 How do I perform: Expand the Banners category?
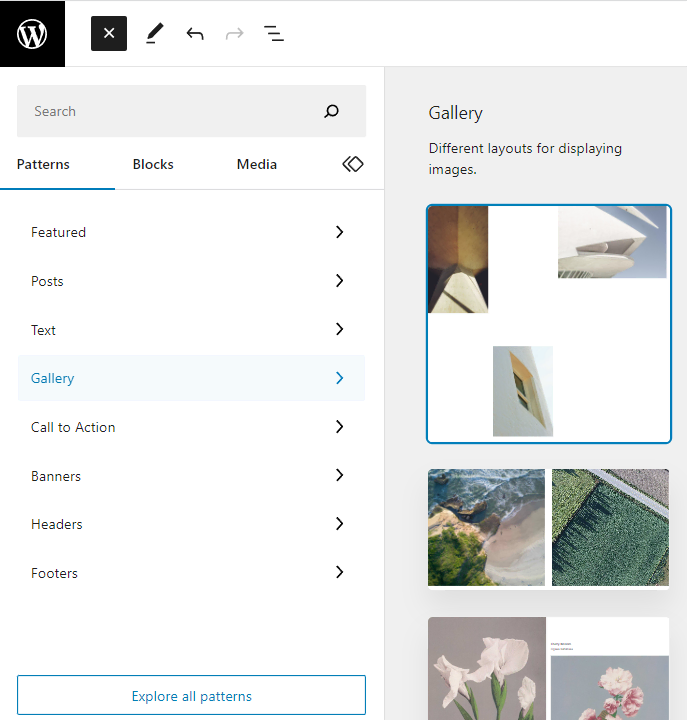pyautogui.click(x=191, y=476)
